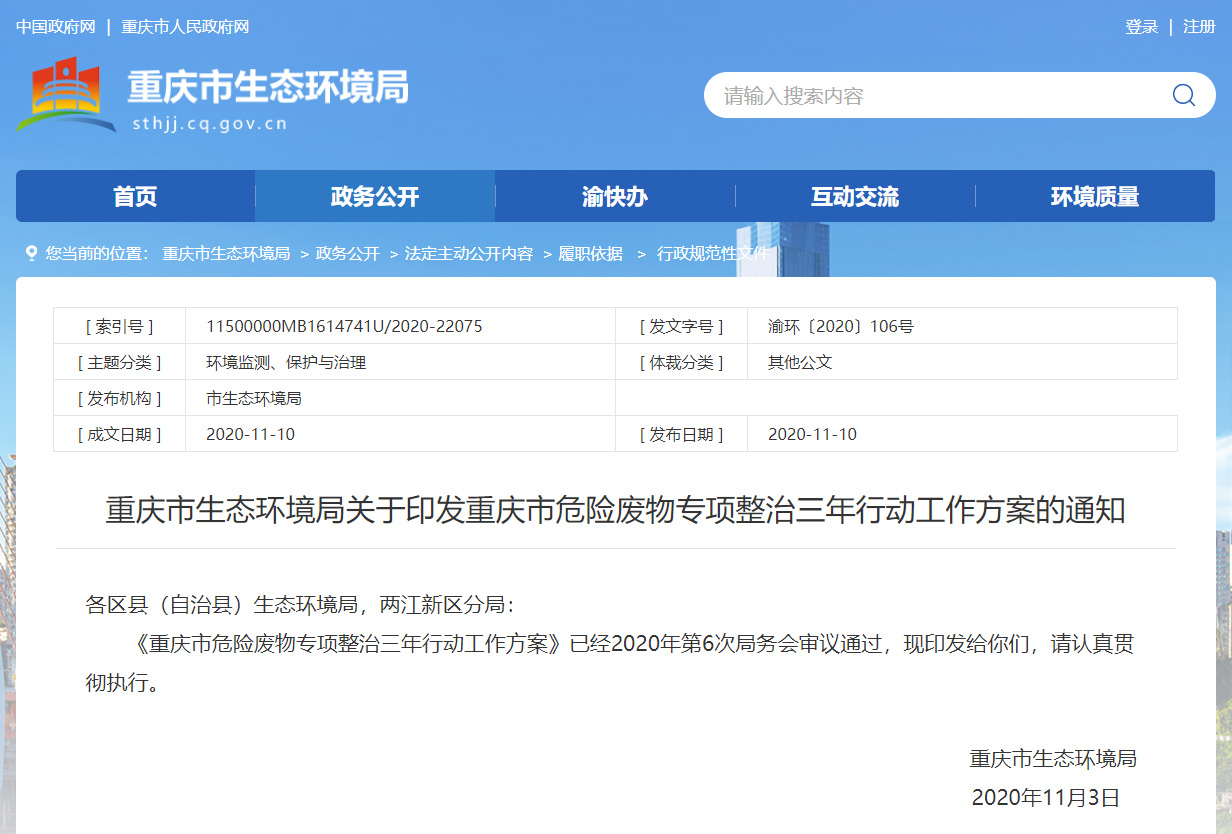Click the 登录 login link
This screenshot has width=1232, height=834.
(1141, 27)
